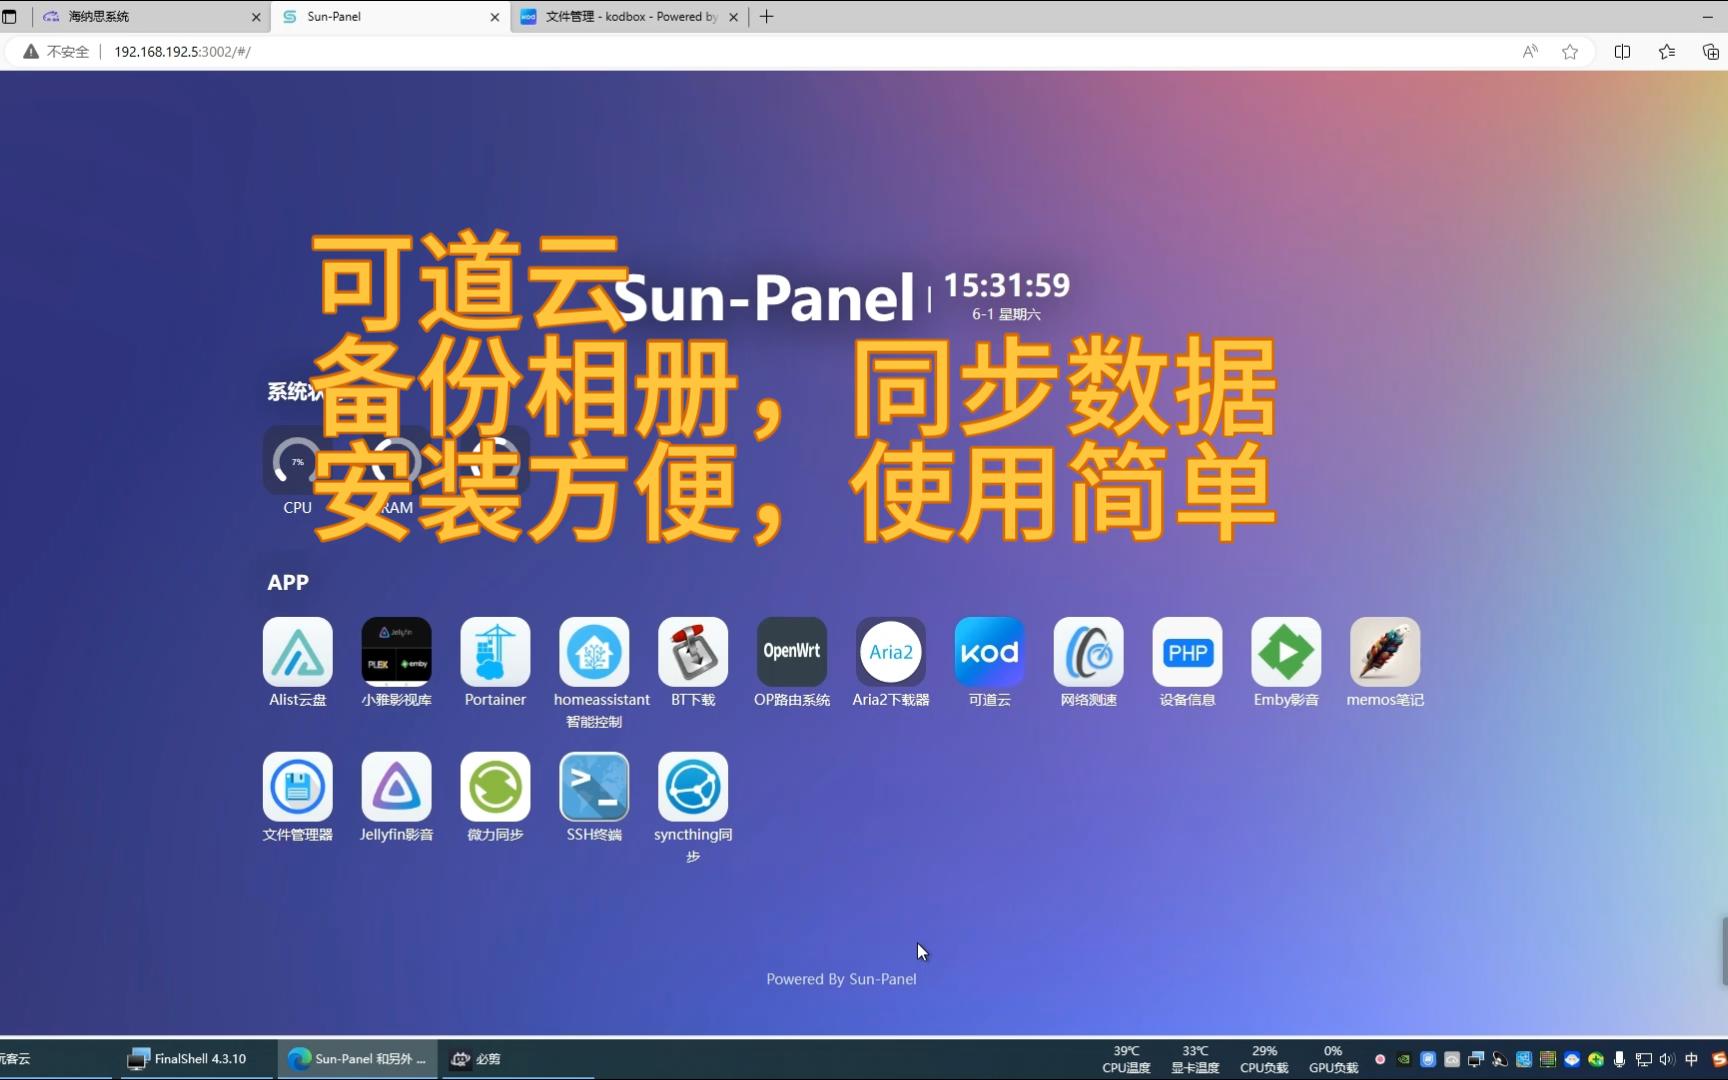Image resolution: width=1728 pixels, height=1080 pixels.
Task: Switch to the 海纳思系统 tab
Action: (x=148, y=17)
